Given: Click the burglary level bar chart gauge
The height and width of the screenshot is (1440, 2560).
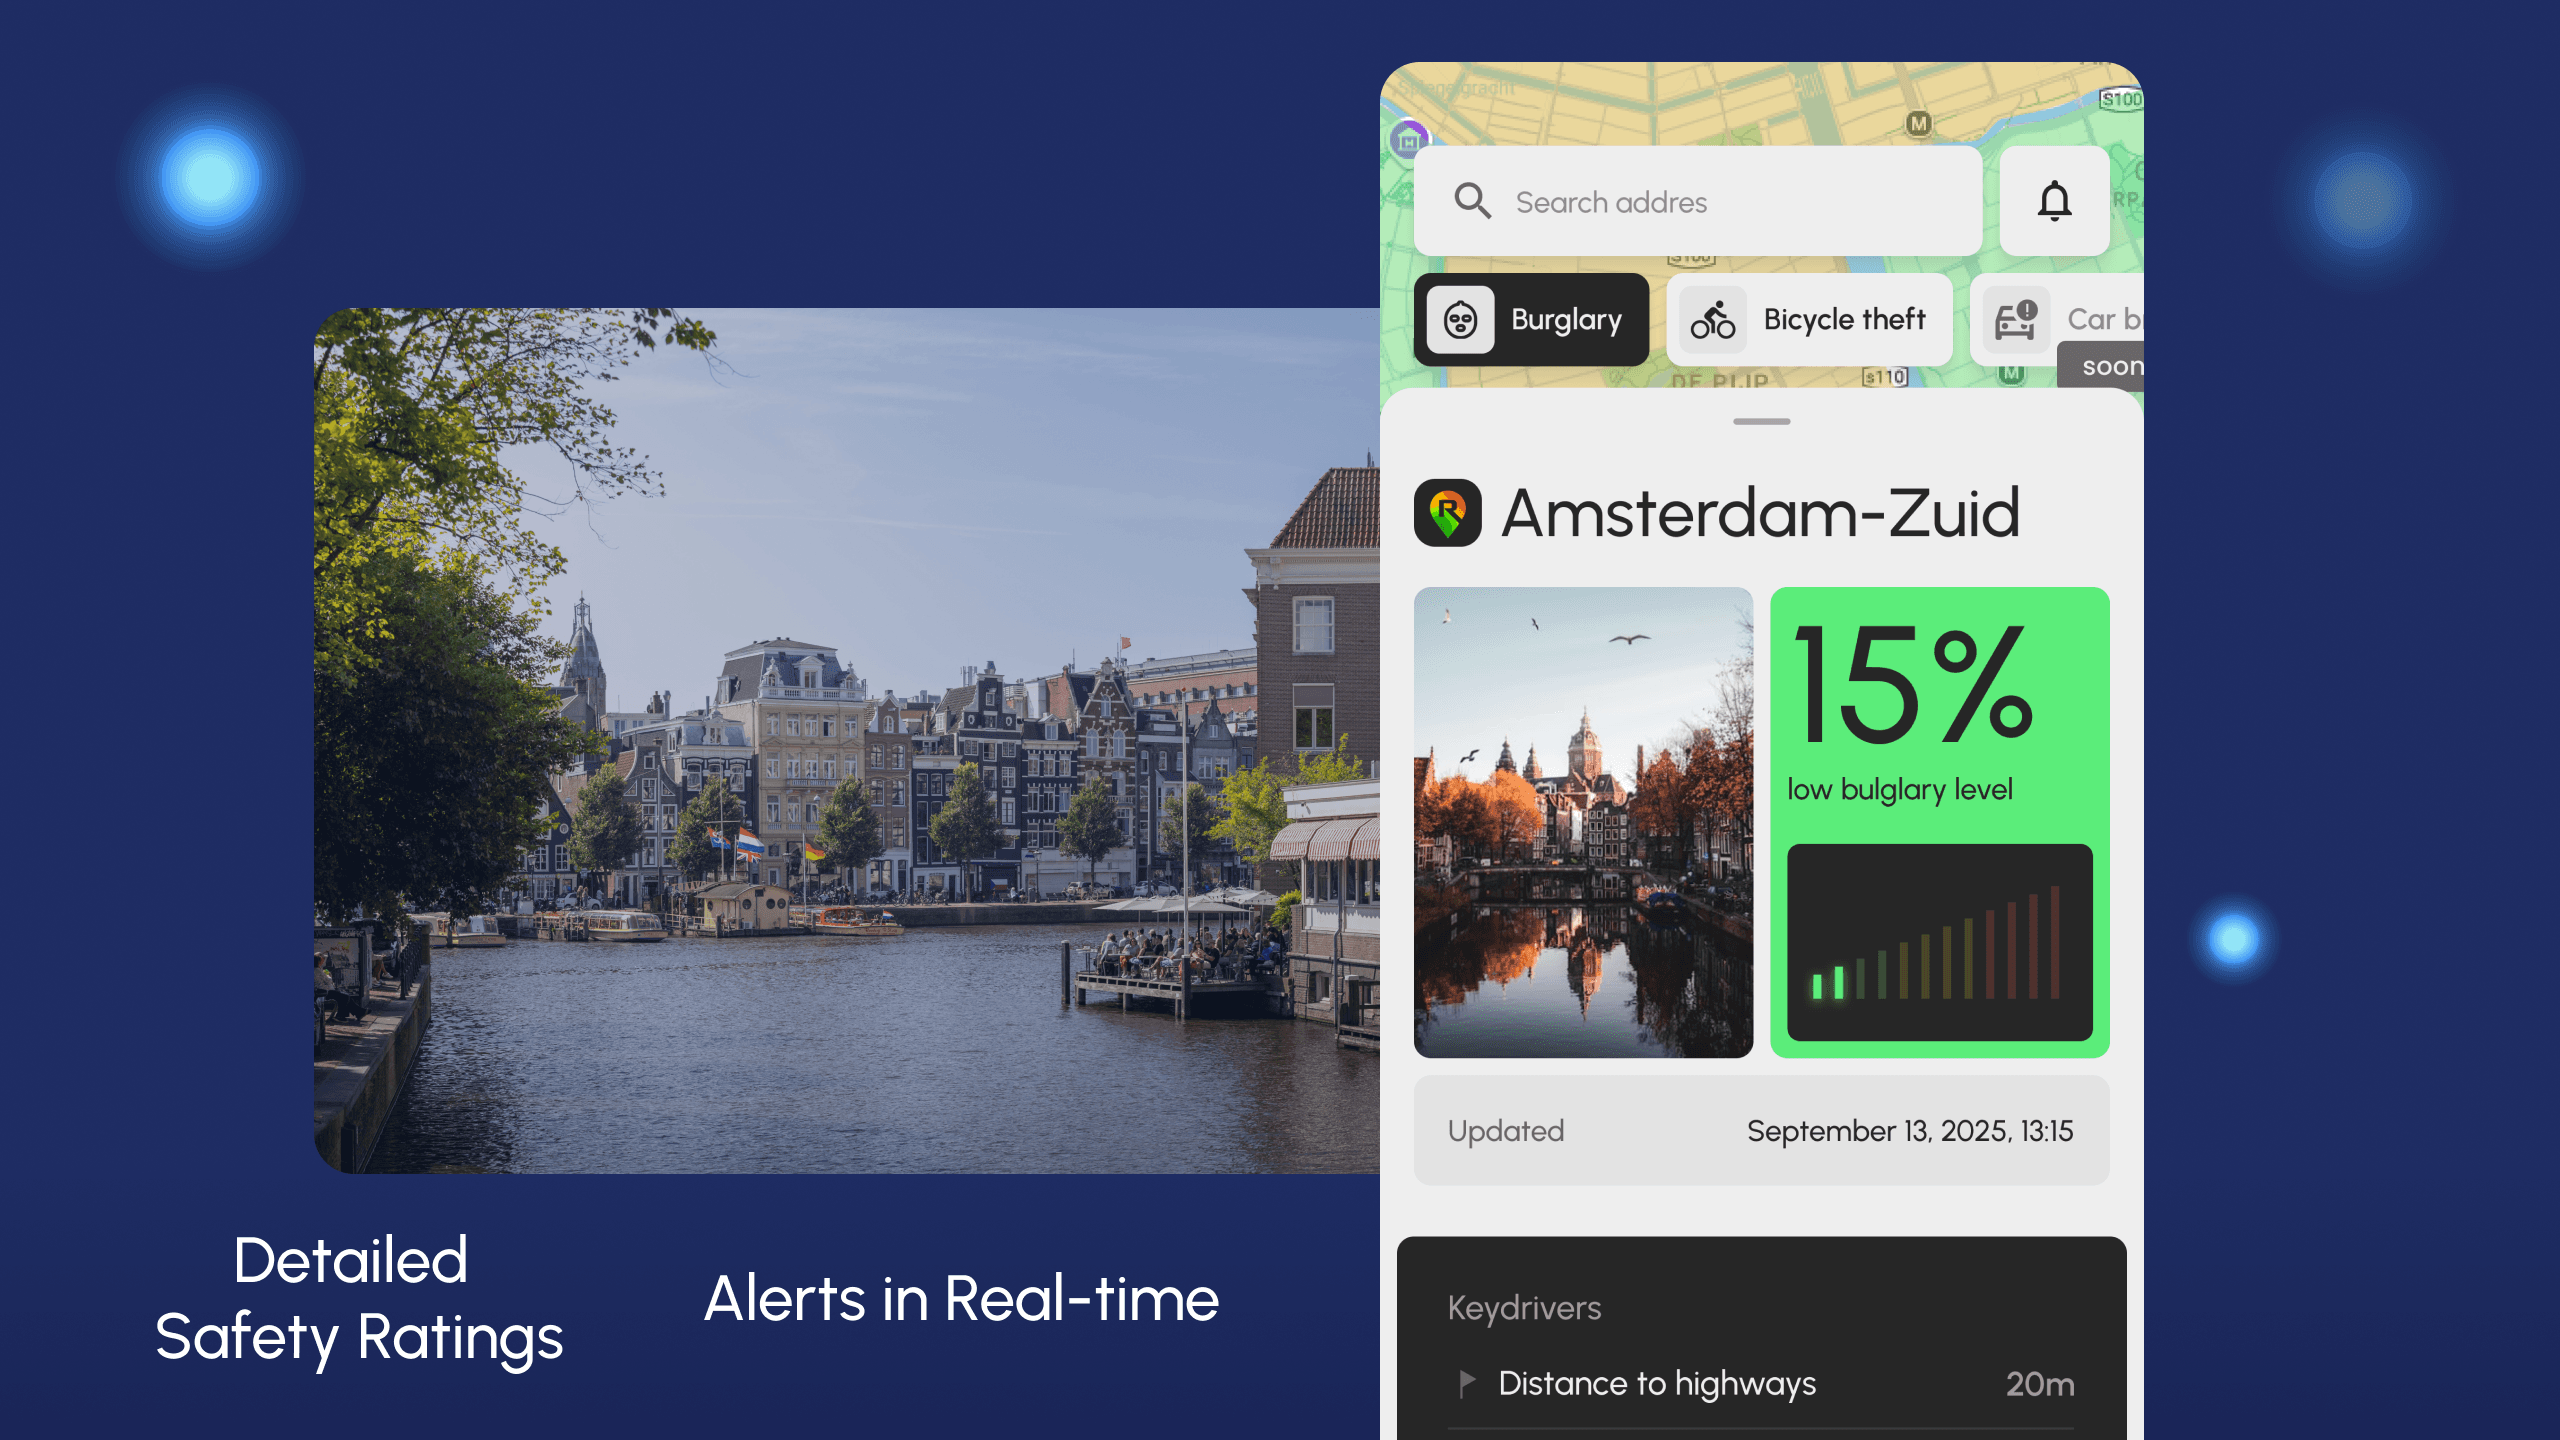Looking at the screenshot, I should [1938, 942].
